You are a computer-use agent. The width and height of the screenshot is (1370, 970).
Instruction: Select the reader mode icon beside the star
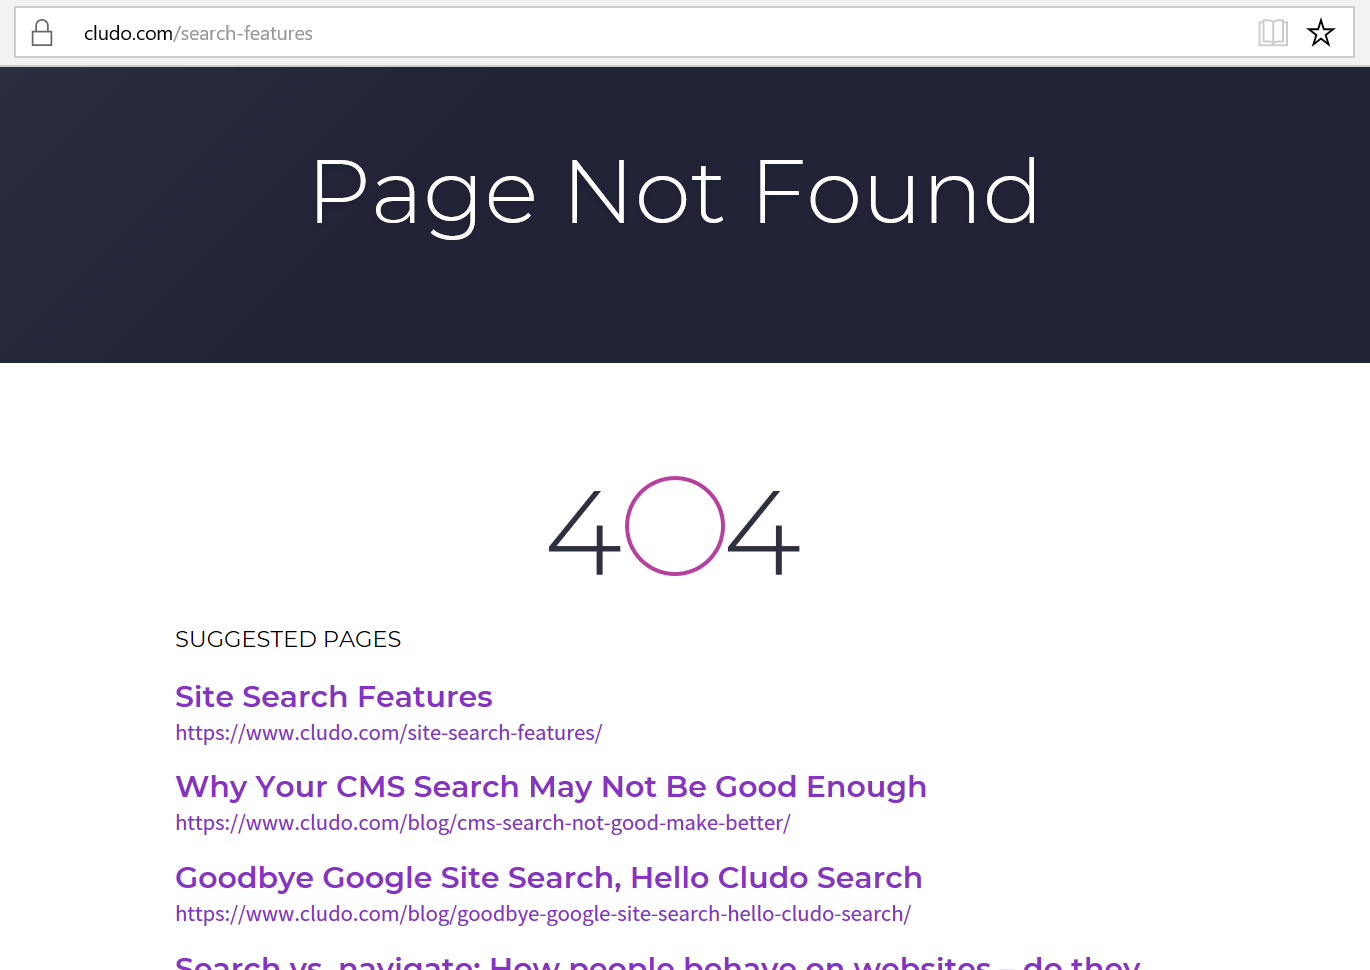coord(1272,32)
